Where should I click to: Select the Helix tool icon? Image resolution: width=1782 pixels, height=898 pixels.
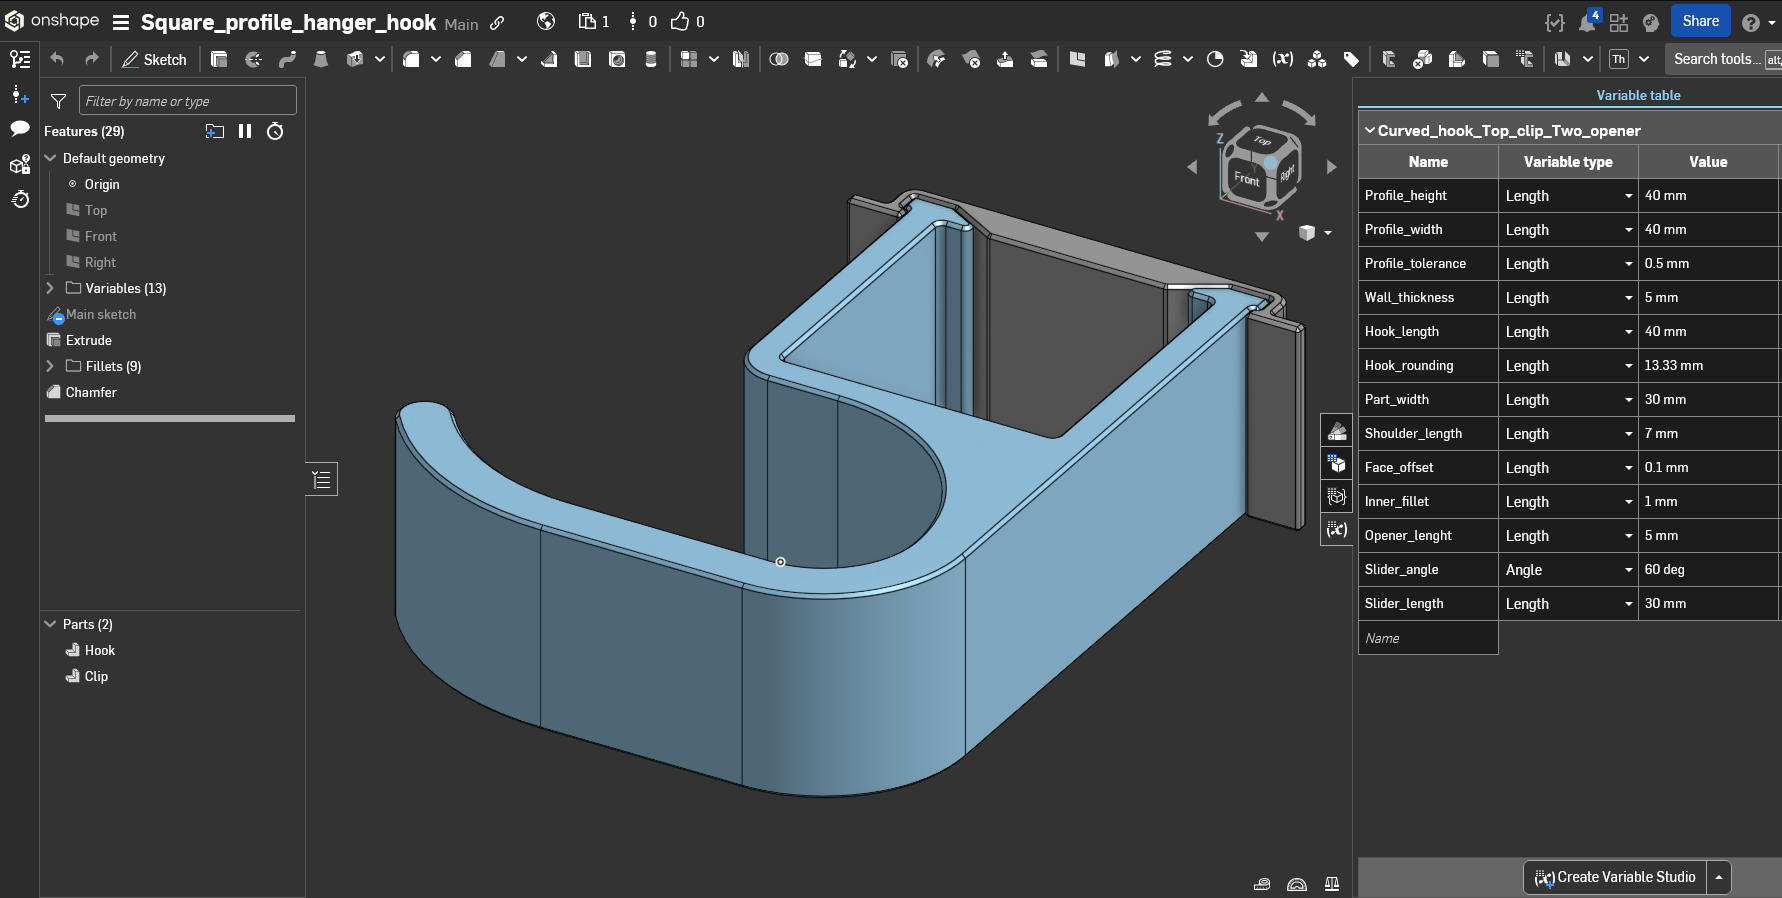pyautogui.click(x=1163, y=60)
